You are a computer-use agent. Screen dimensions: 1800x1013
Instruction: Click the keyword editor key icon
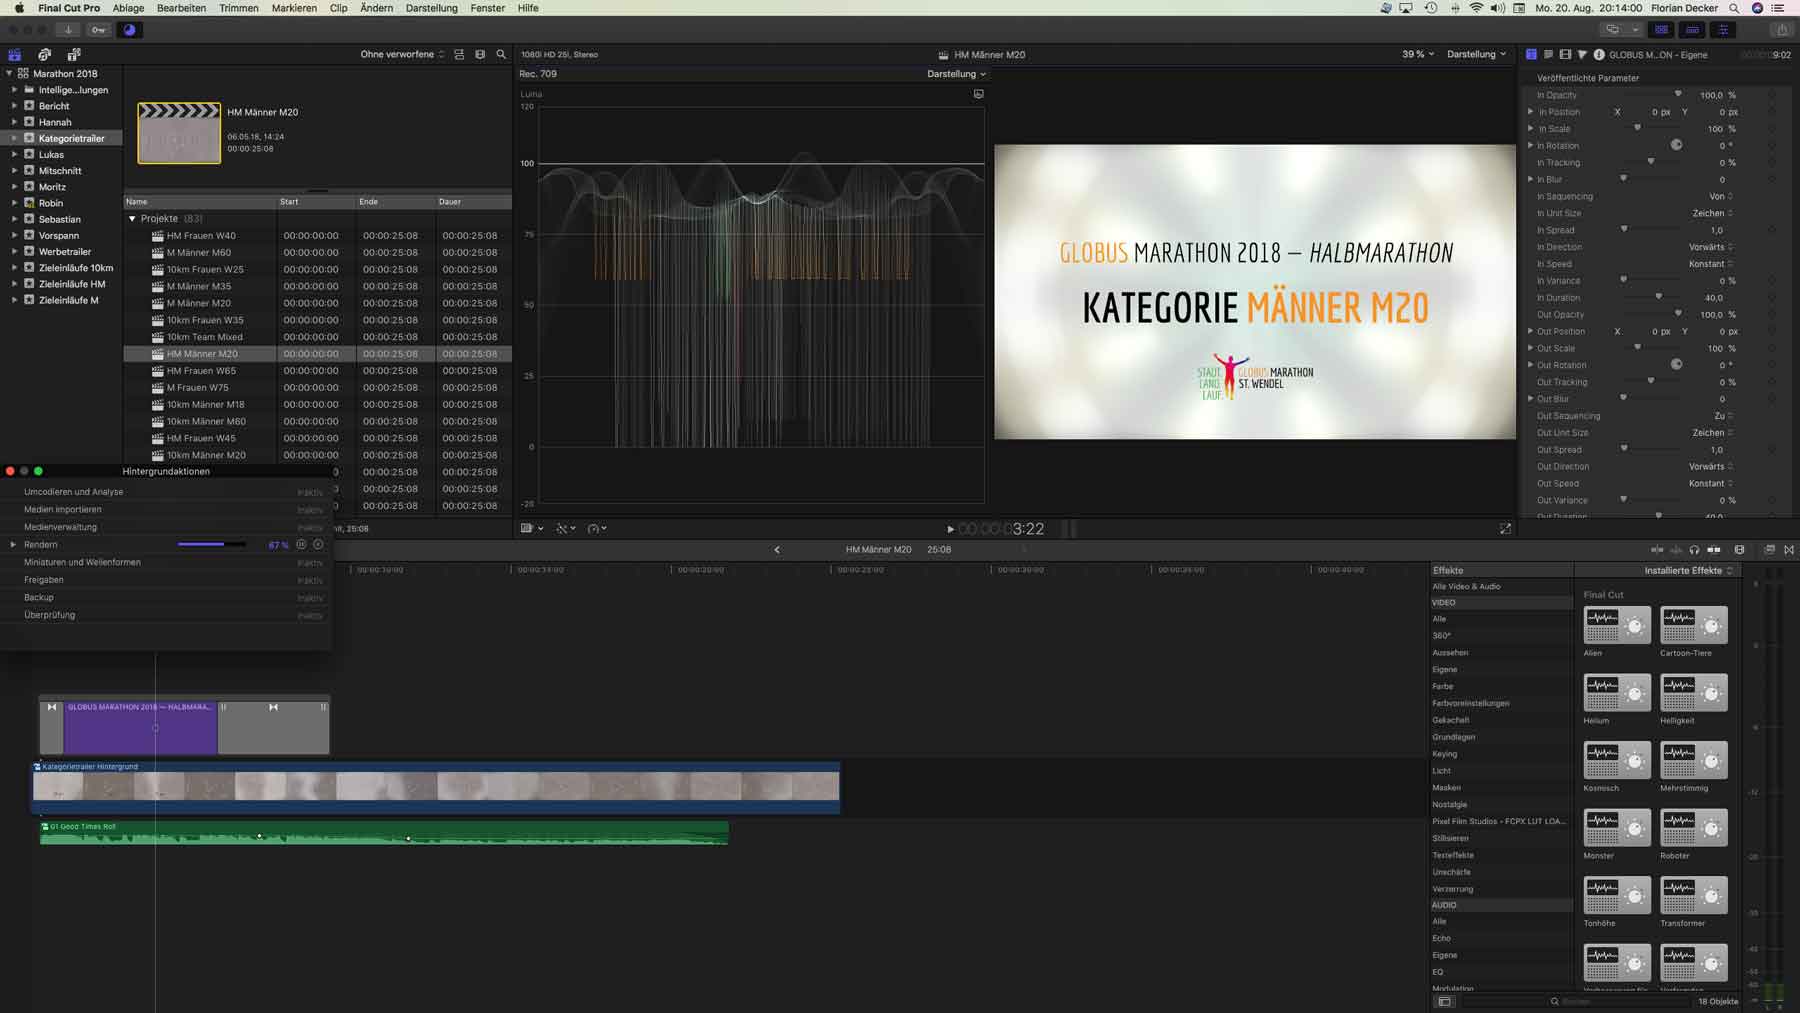tap(98, 30)
